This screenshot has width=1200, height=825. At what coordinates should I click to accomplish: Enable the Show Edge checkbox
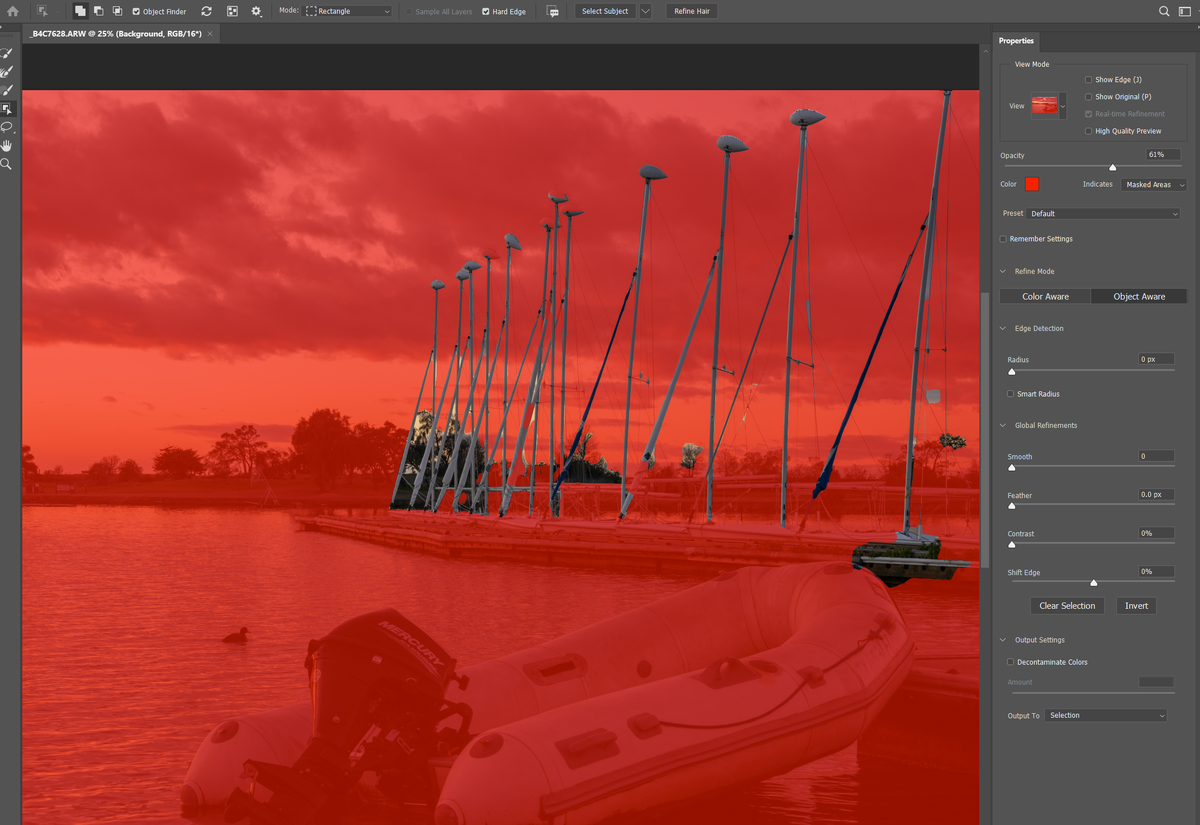click(x=1089, y=80)
